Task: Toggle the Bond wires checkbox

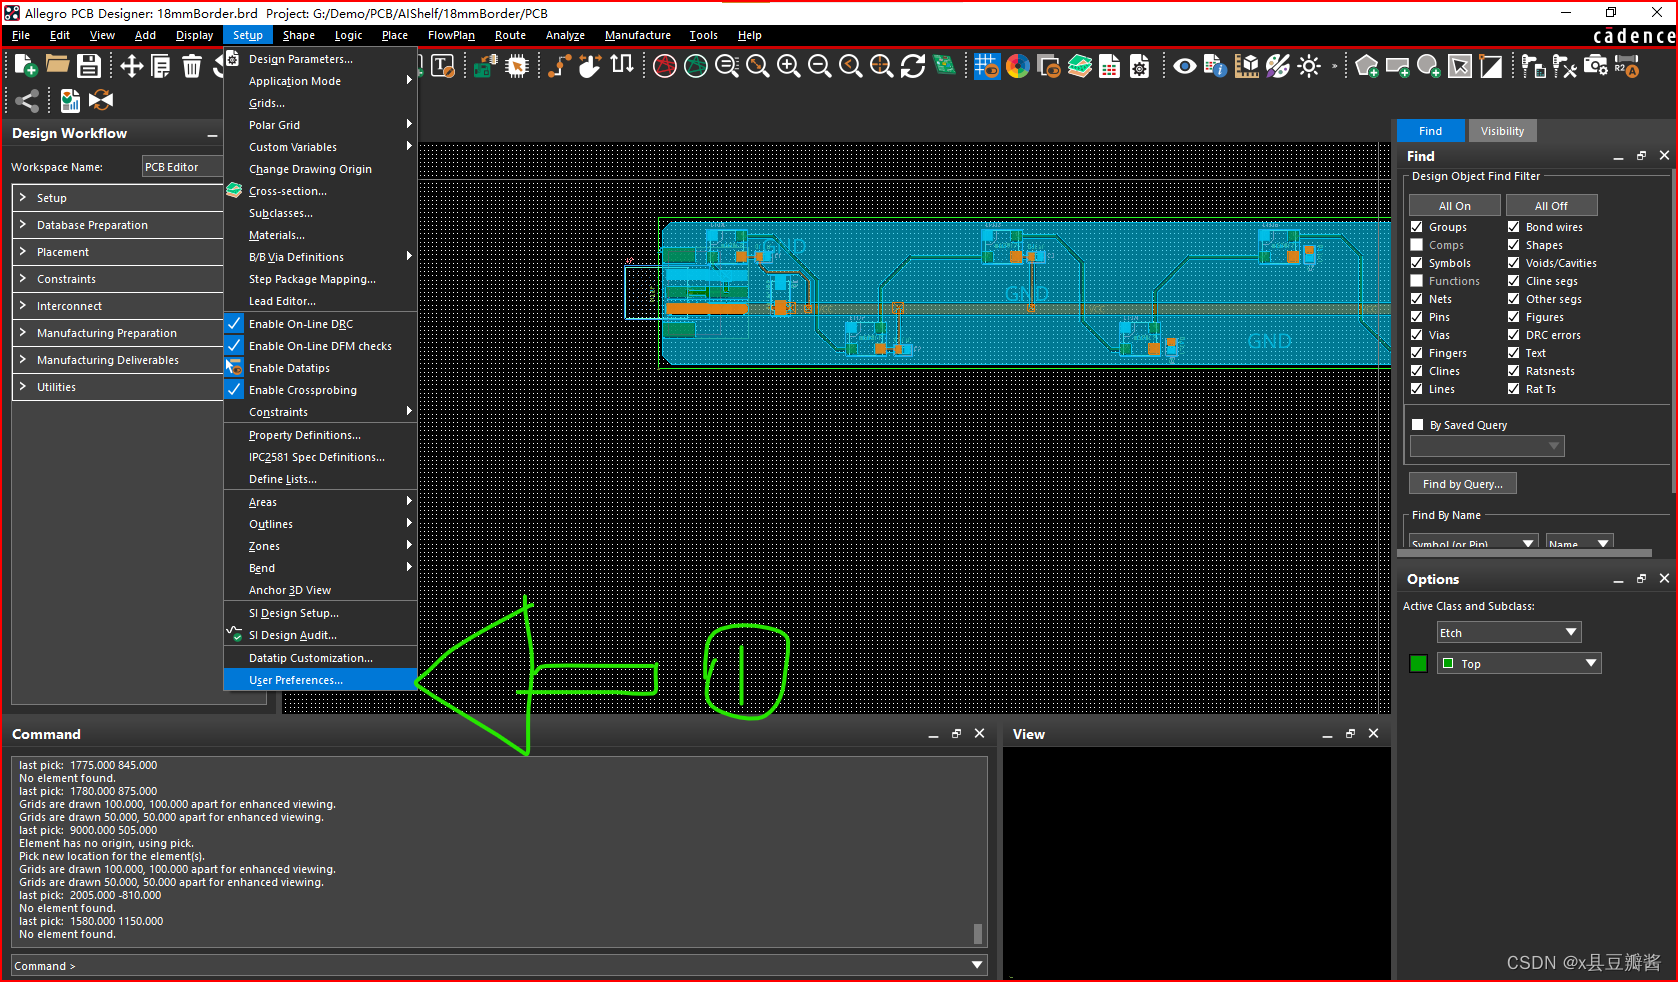Action: (1514, 227)
